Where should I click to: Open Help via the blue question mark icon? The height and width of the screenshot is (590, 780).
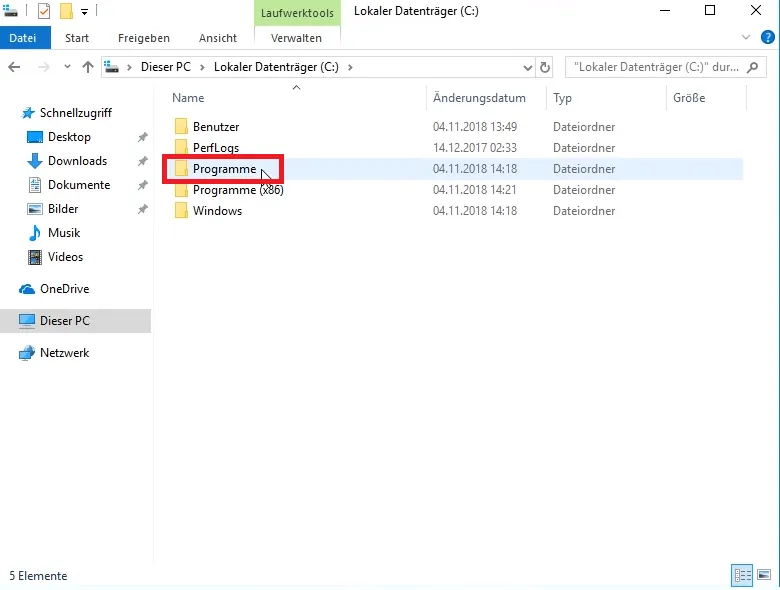[768, 37]
